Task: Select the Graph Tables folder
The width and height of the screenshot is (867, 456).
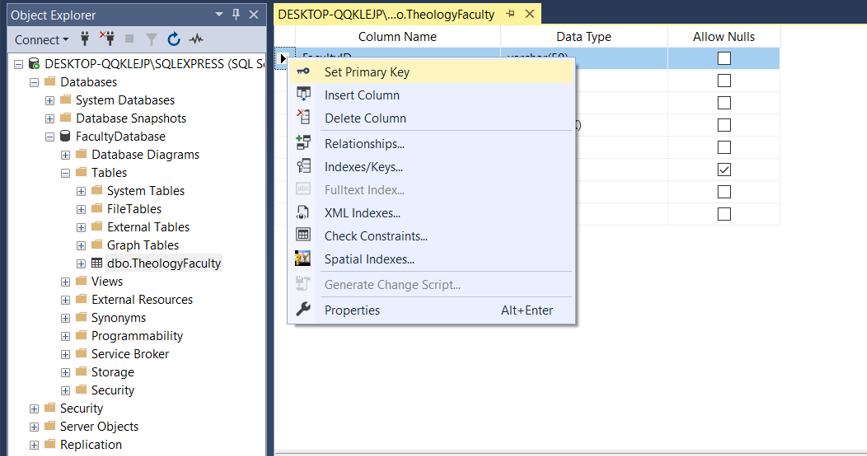Action: click(143, 245)
